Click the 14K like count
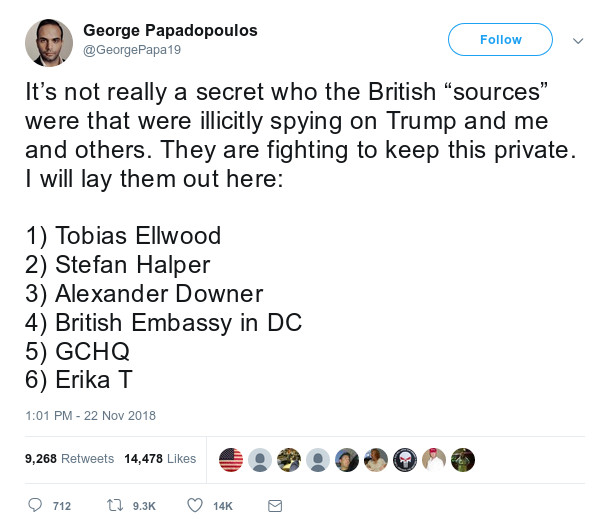Image resolution: width=610 pixels, height=519 pixels. tap(223, 506)
